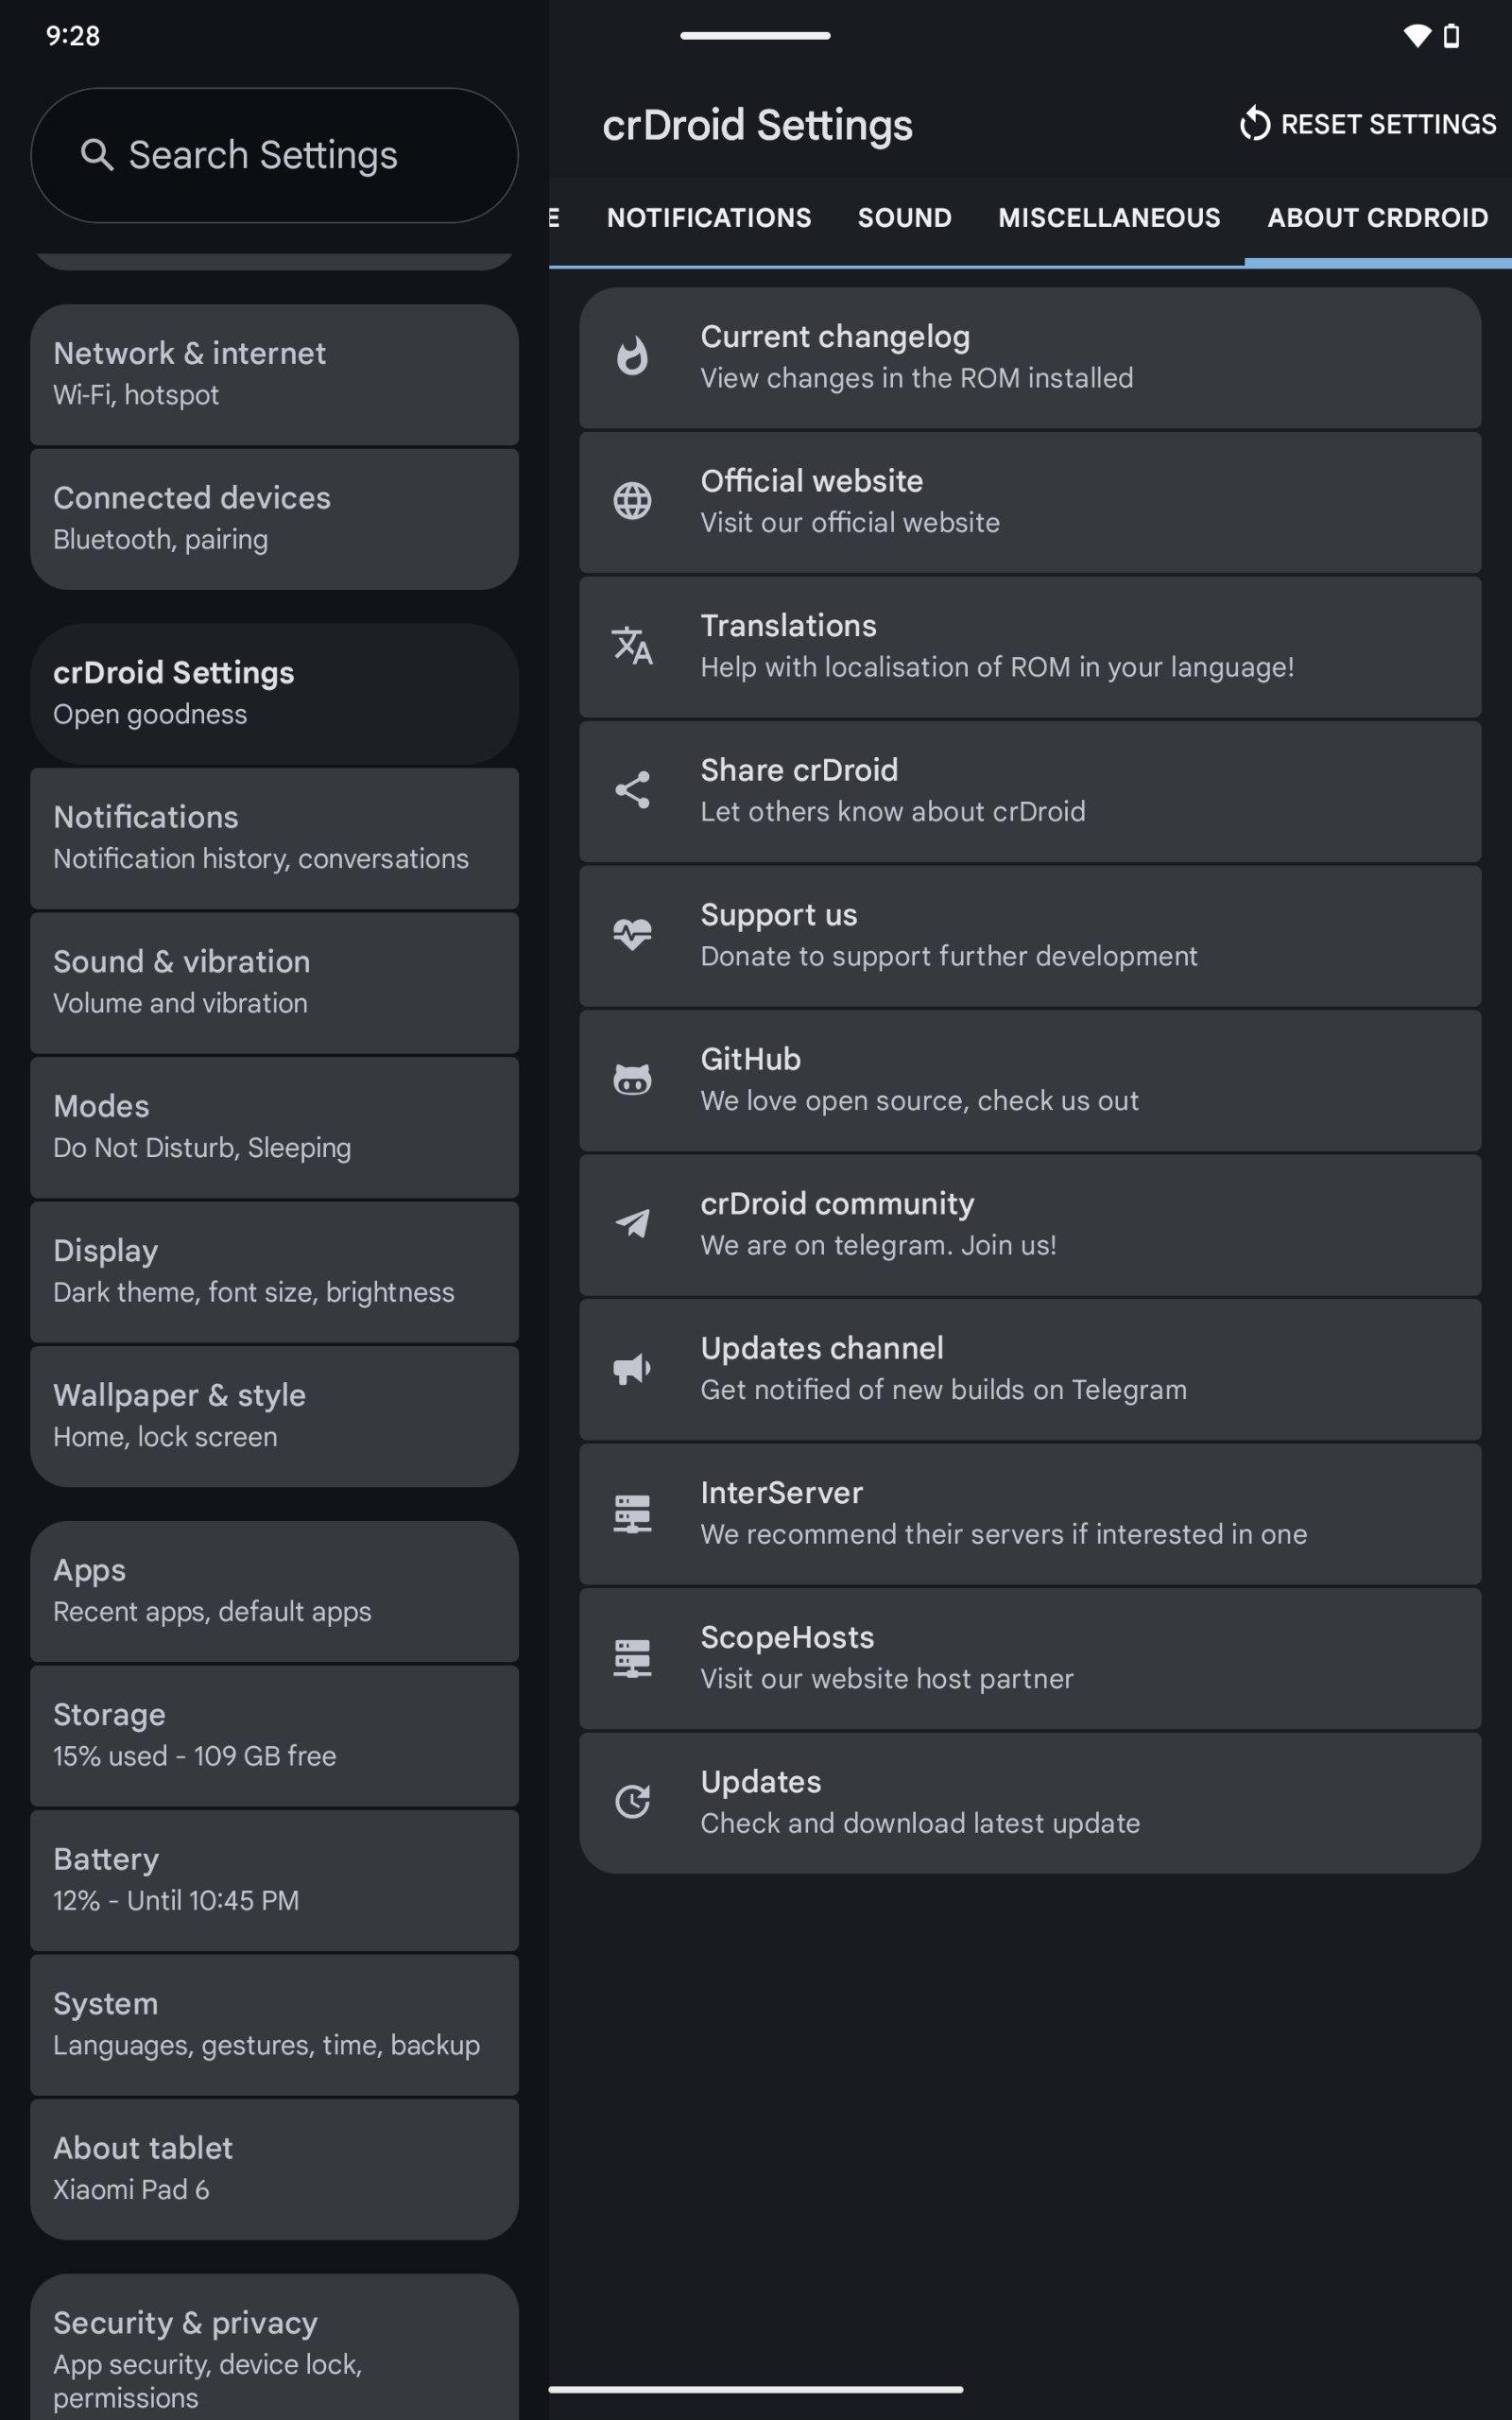The height and width of the screenshot is (2420, 1512).
Task: Click the Updates clock-refresh icon
Action: (x=632, y=1802)
